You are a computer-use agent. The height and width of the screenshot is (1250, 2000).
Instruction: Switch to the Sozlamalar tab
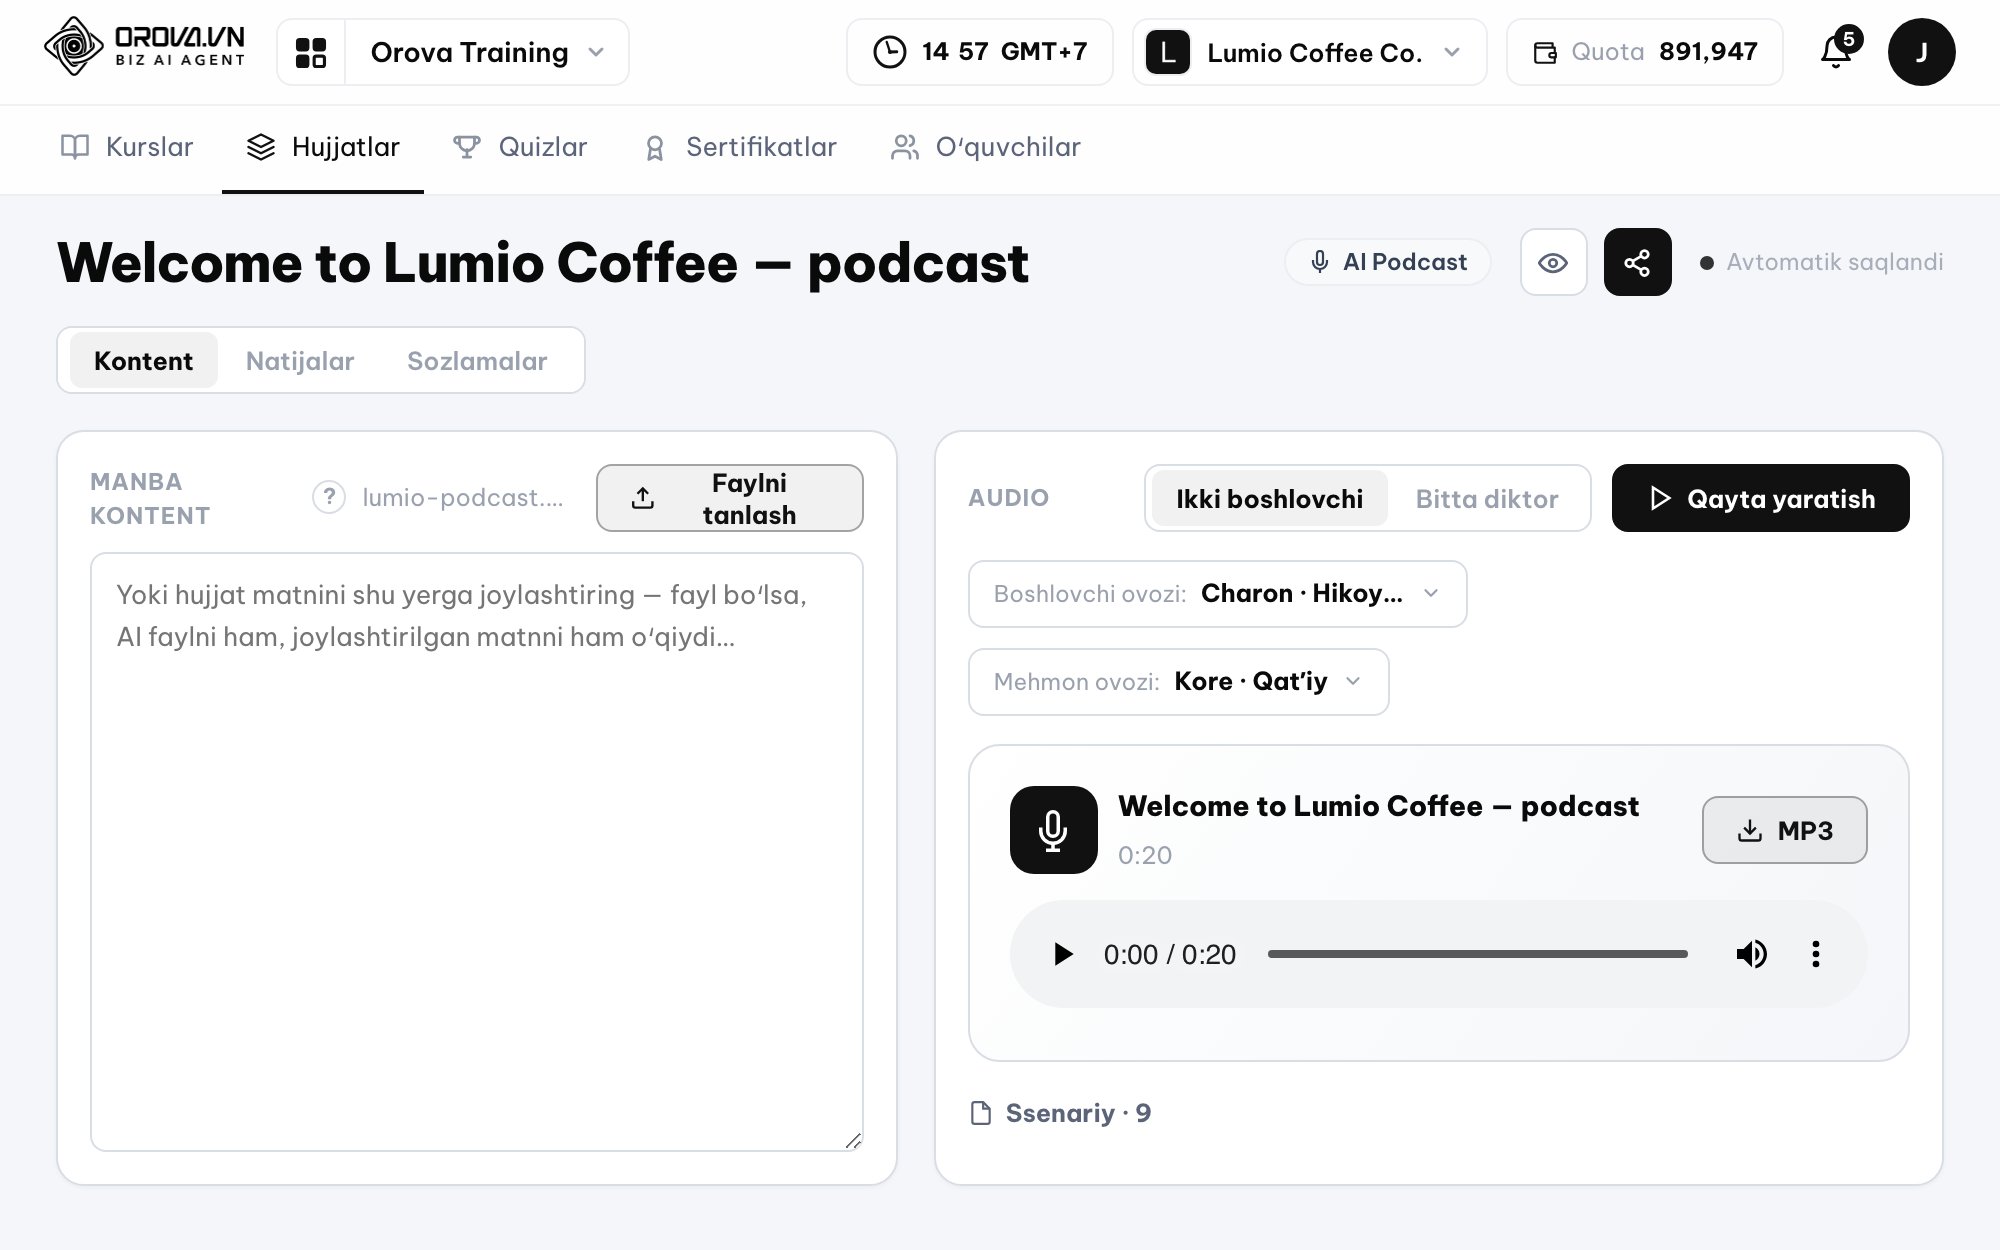(x=477, y=360)
